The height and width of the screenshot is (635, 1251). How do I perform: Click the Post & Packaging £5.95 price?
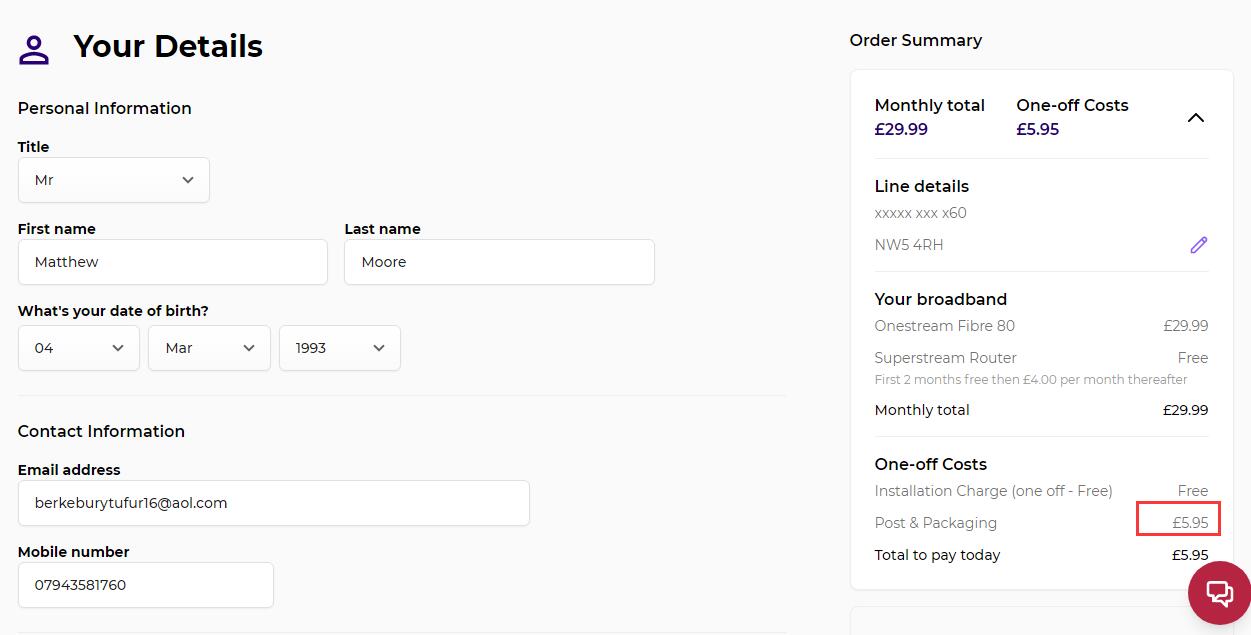point(1190,523)
